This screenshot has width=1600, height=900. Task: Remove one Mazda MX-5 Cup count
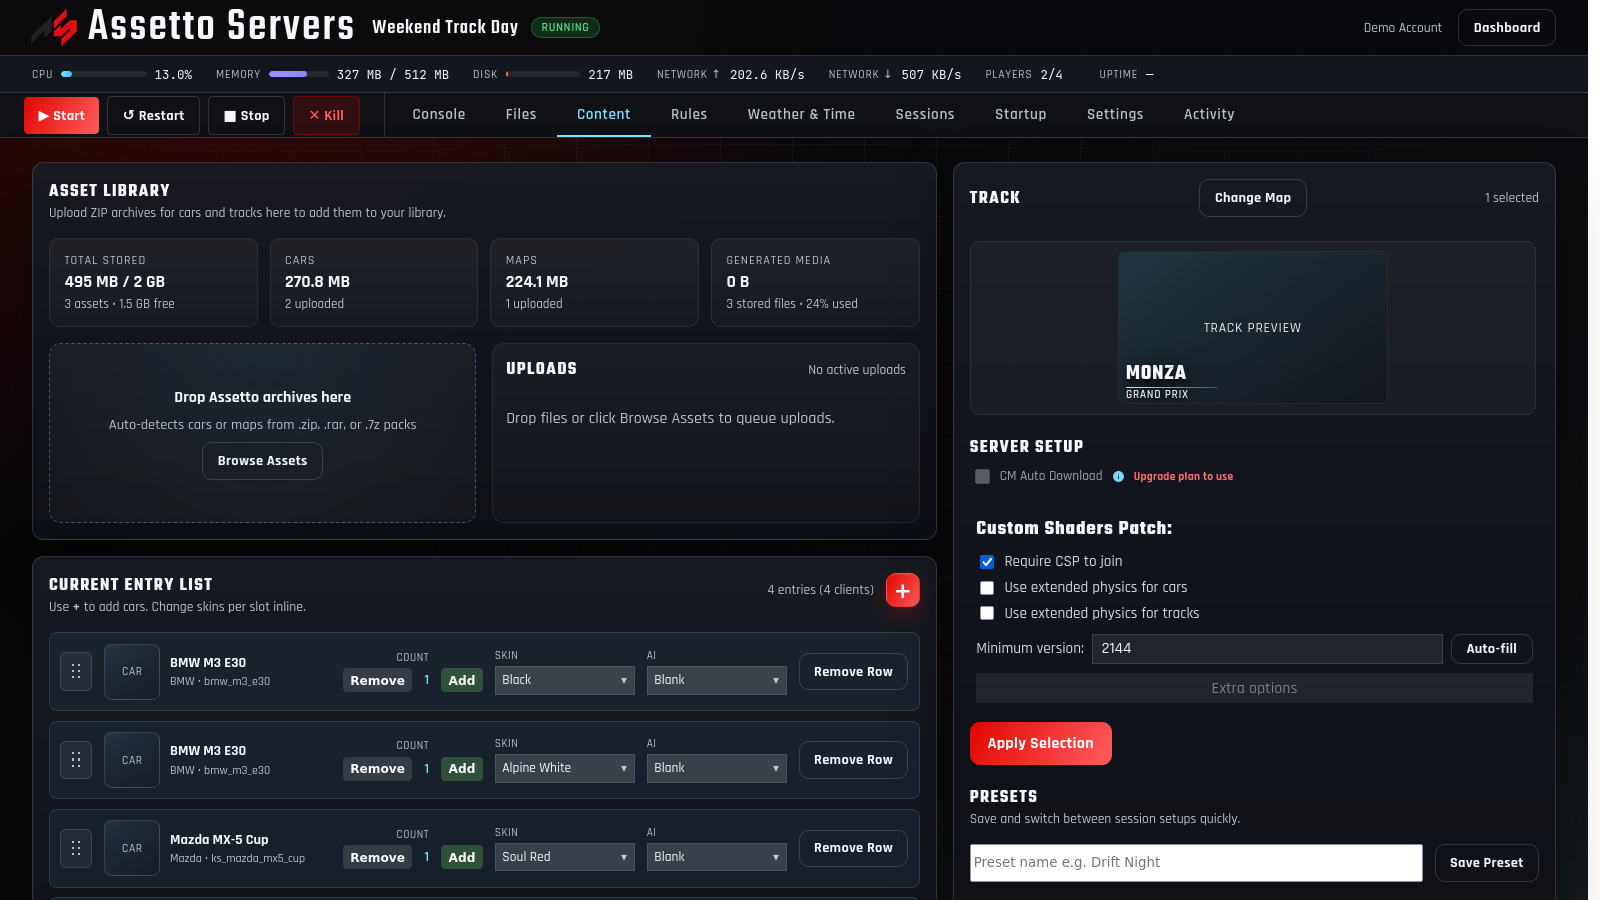click(377, 857)
